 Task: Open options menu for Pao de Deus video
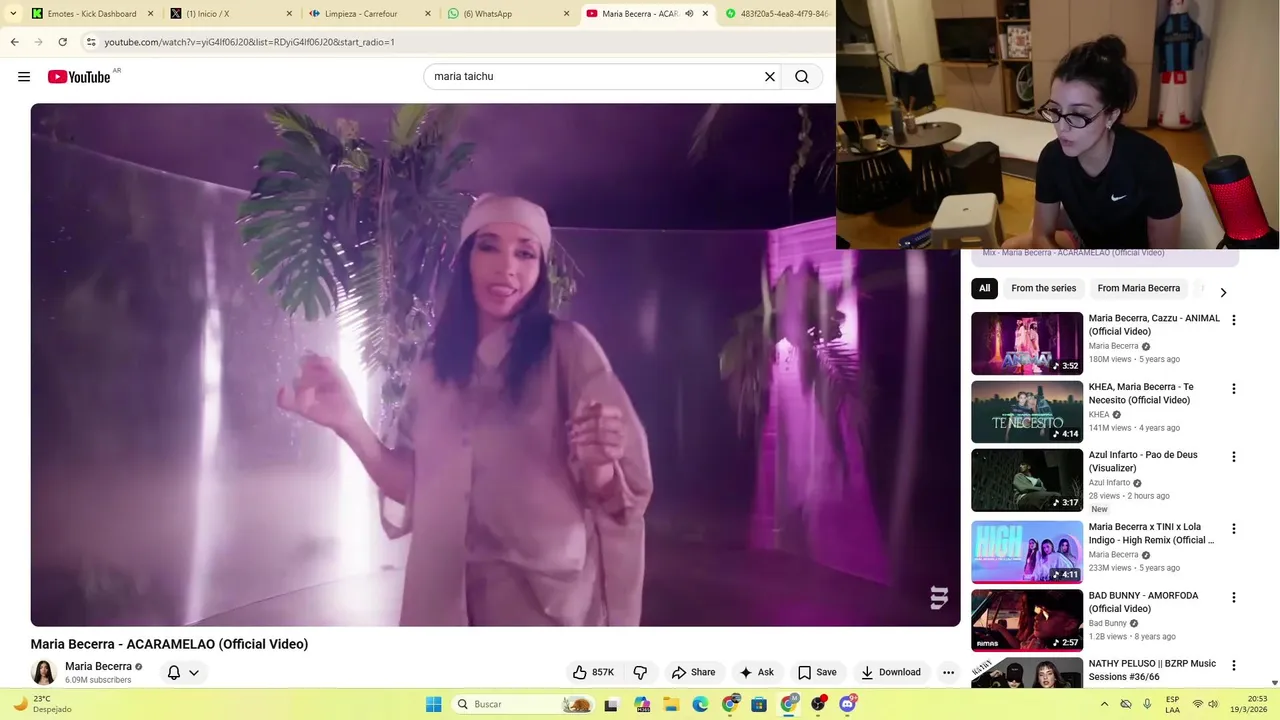[1233, 456]
